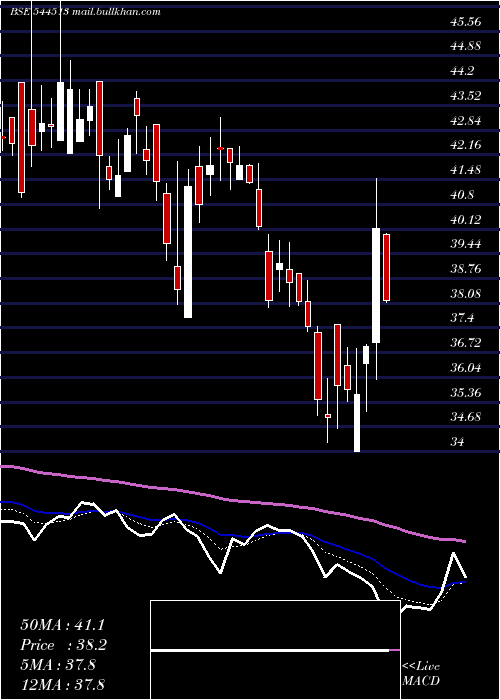Click the 34.68 price axis label
Image resolution: width=500 pixels, height=700 pixels.
[x=466, y=417]
